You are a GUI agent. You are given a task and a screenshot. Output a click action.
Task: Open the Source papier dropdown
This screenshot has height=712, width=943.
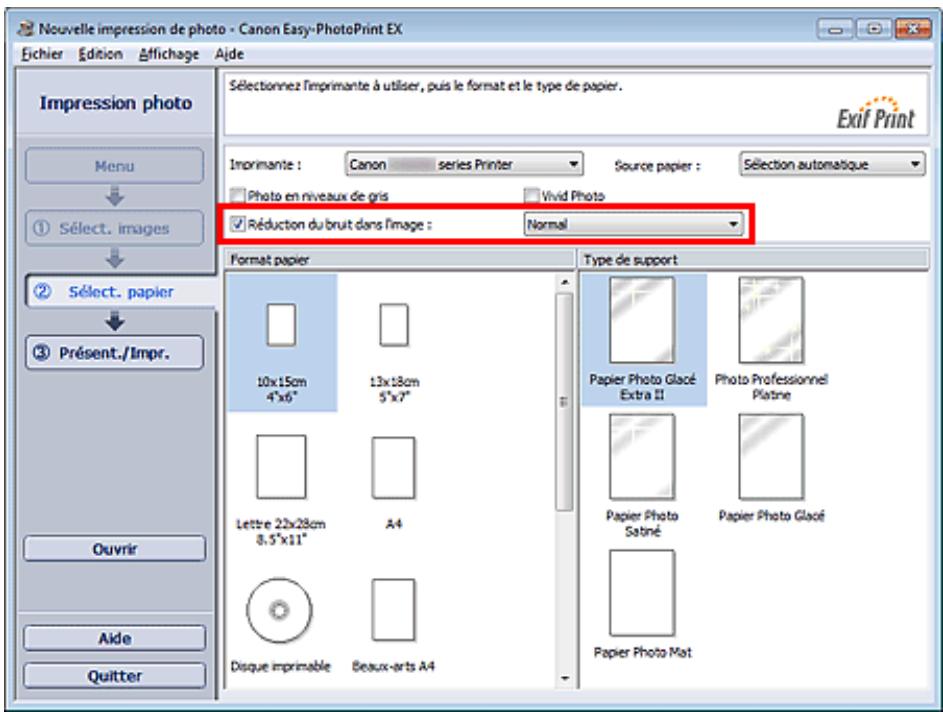point(832,164)
